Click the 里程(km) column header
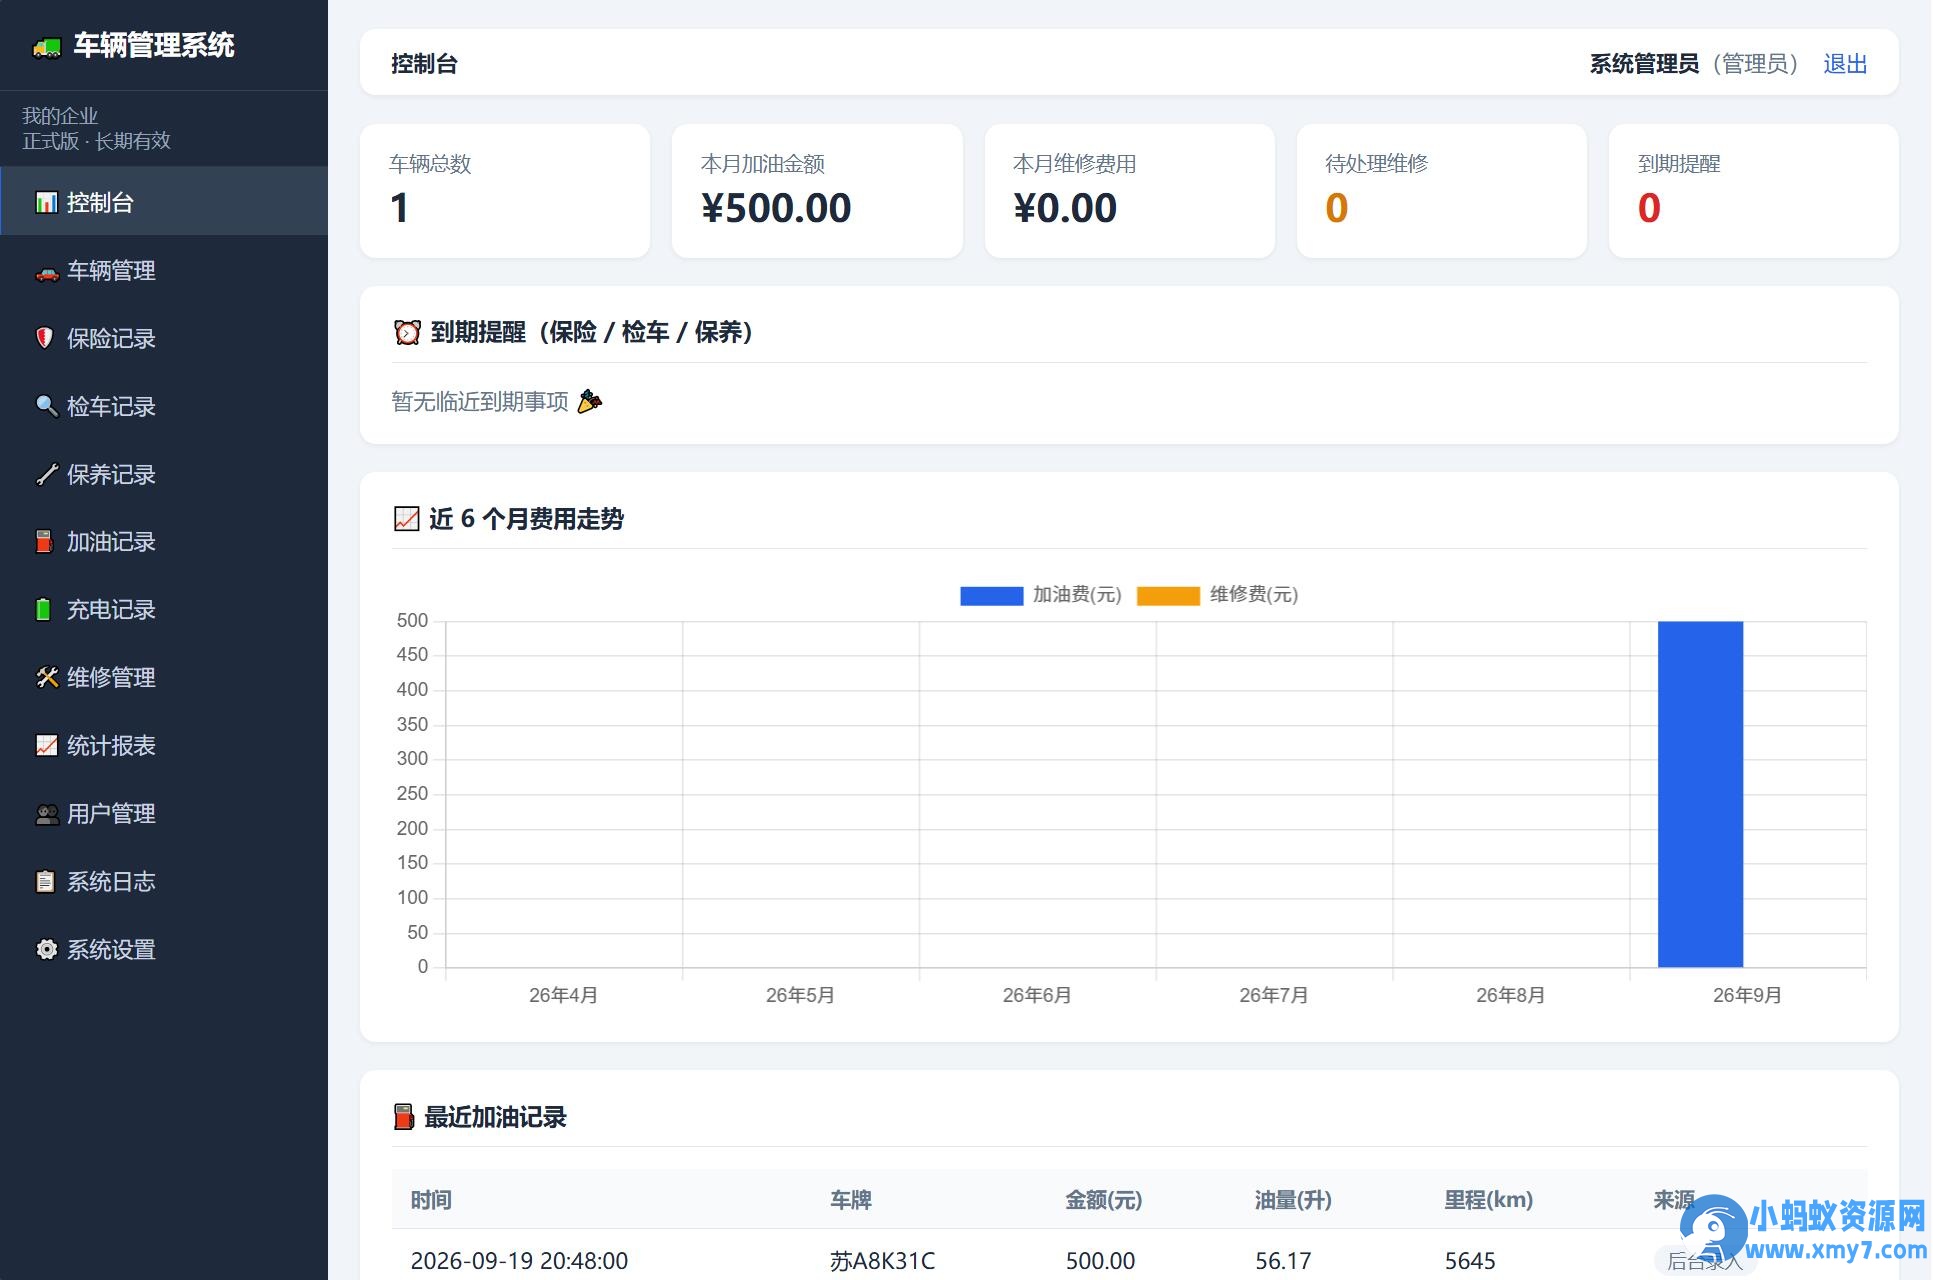Viewport: 1933px width, 1280px height. pyautogui.click(x=1488, y=1200)
